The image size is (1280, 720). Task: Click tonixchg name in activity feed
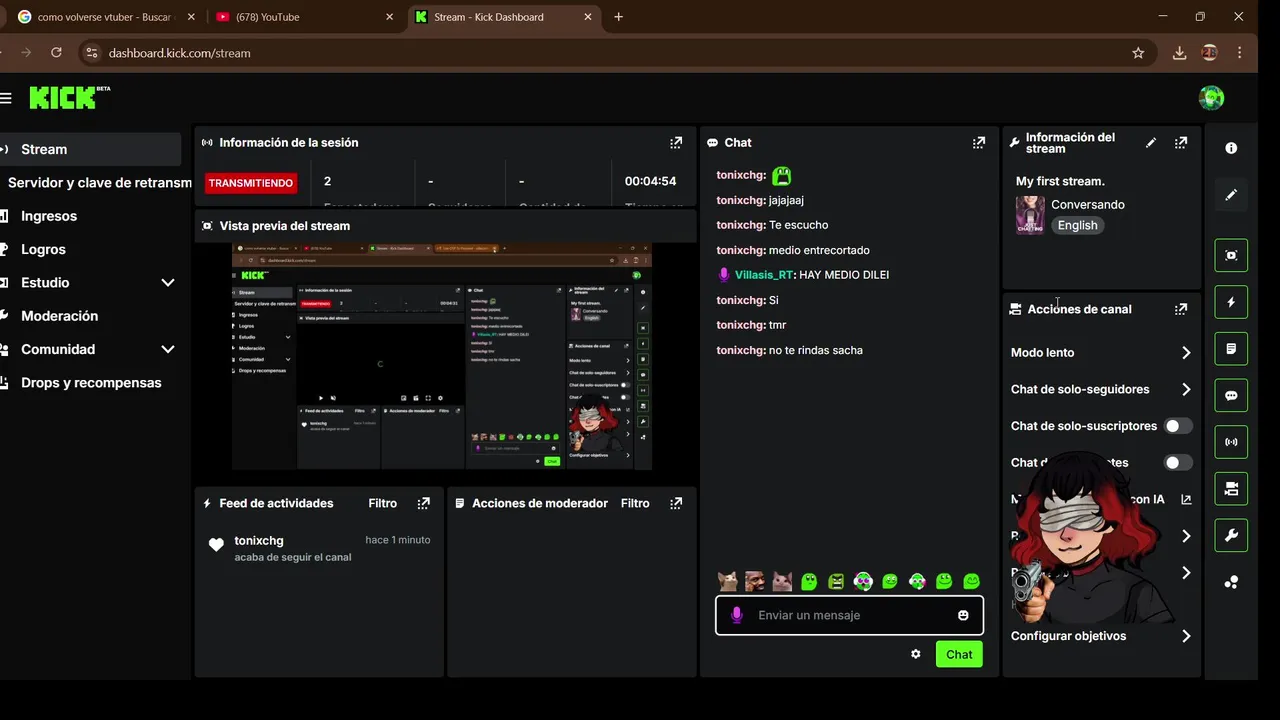259,540
